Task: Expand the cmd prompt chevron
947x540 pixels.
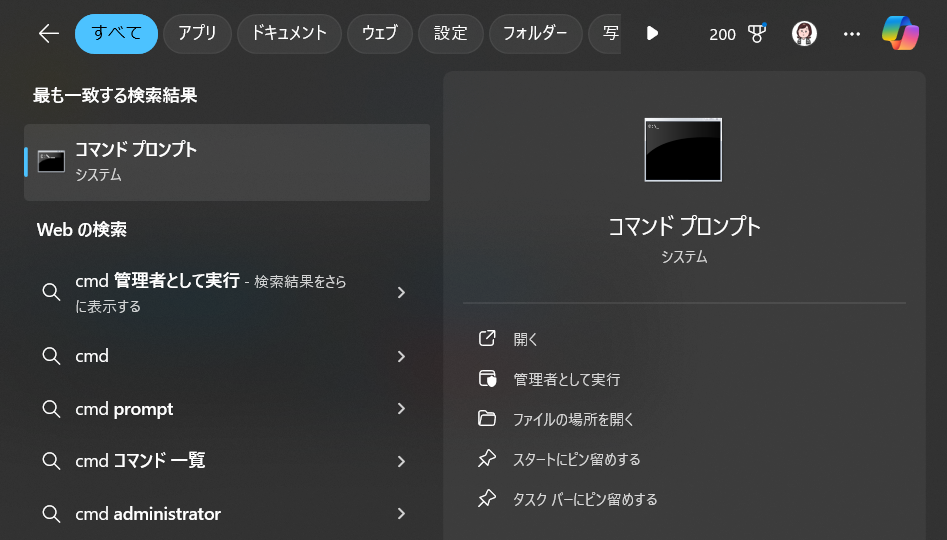Action: (401, 409)
